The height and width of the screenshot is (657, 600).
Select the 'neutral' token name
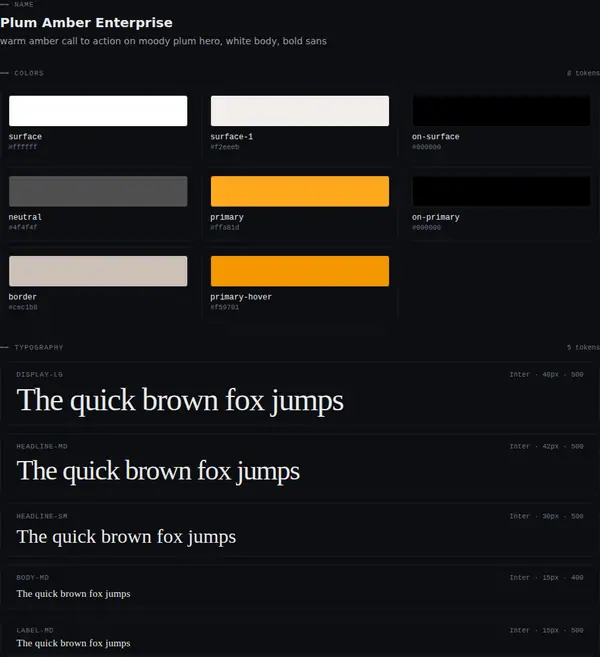[x=25, y=217]
